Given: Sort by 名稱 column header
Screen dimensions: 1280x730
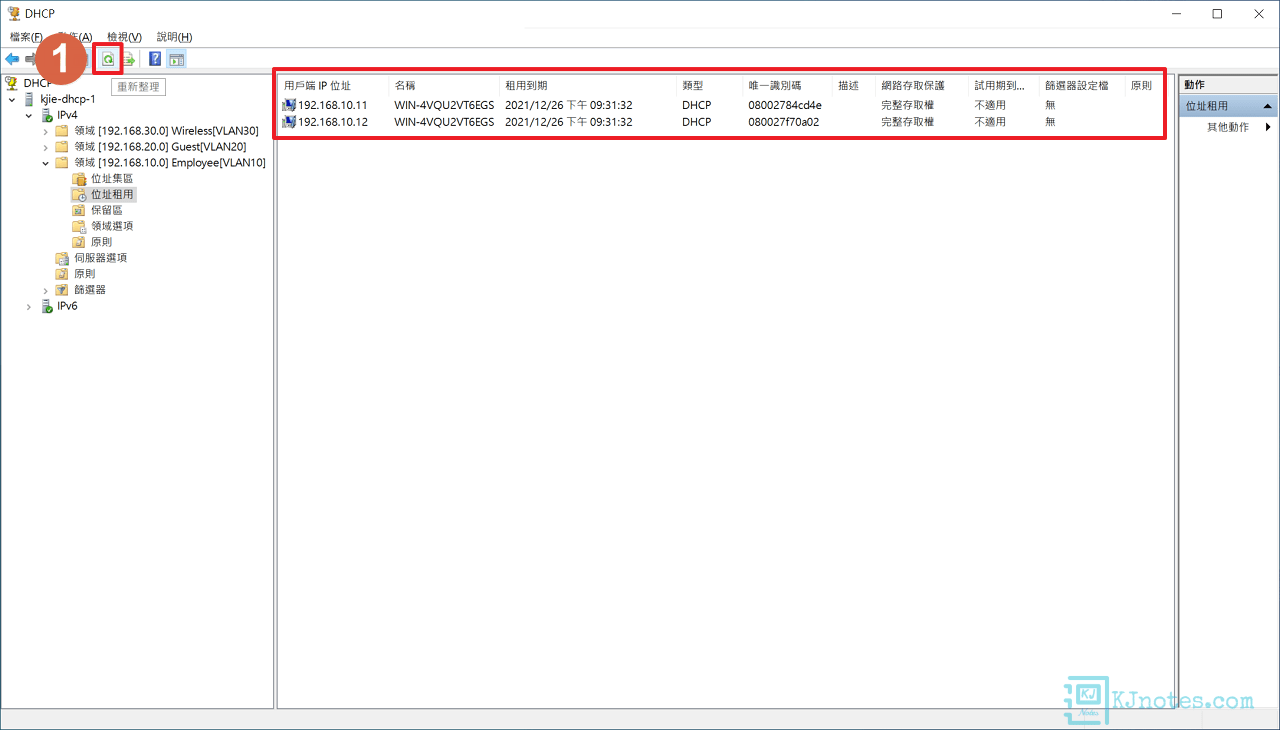Looking at the screenshot, I should 444,86.
